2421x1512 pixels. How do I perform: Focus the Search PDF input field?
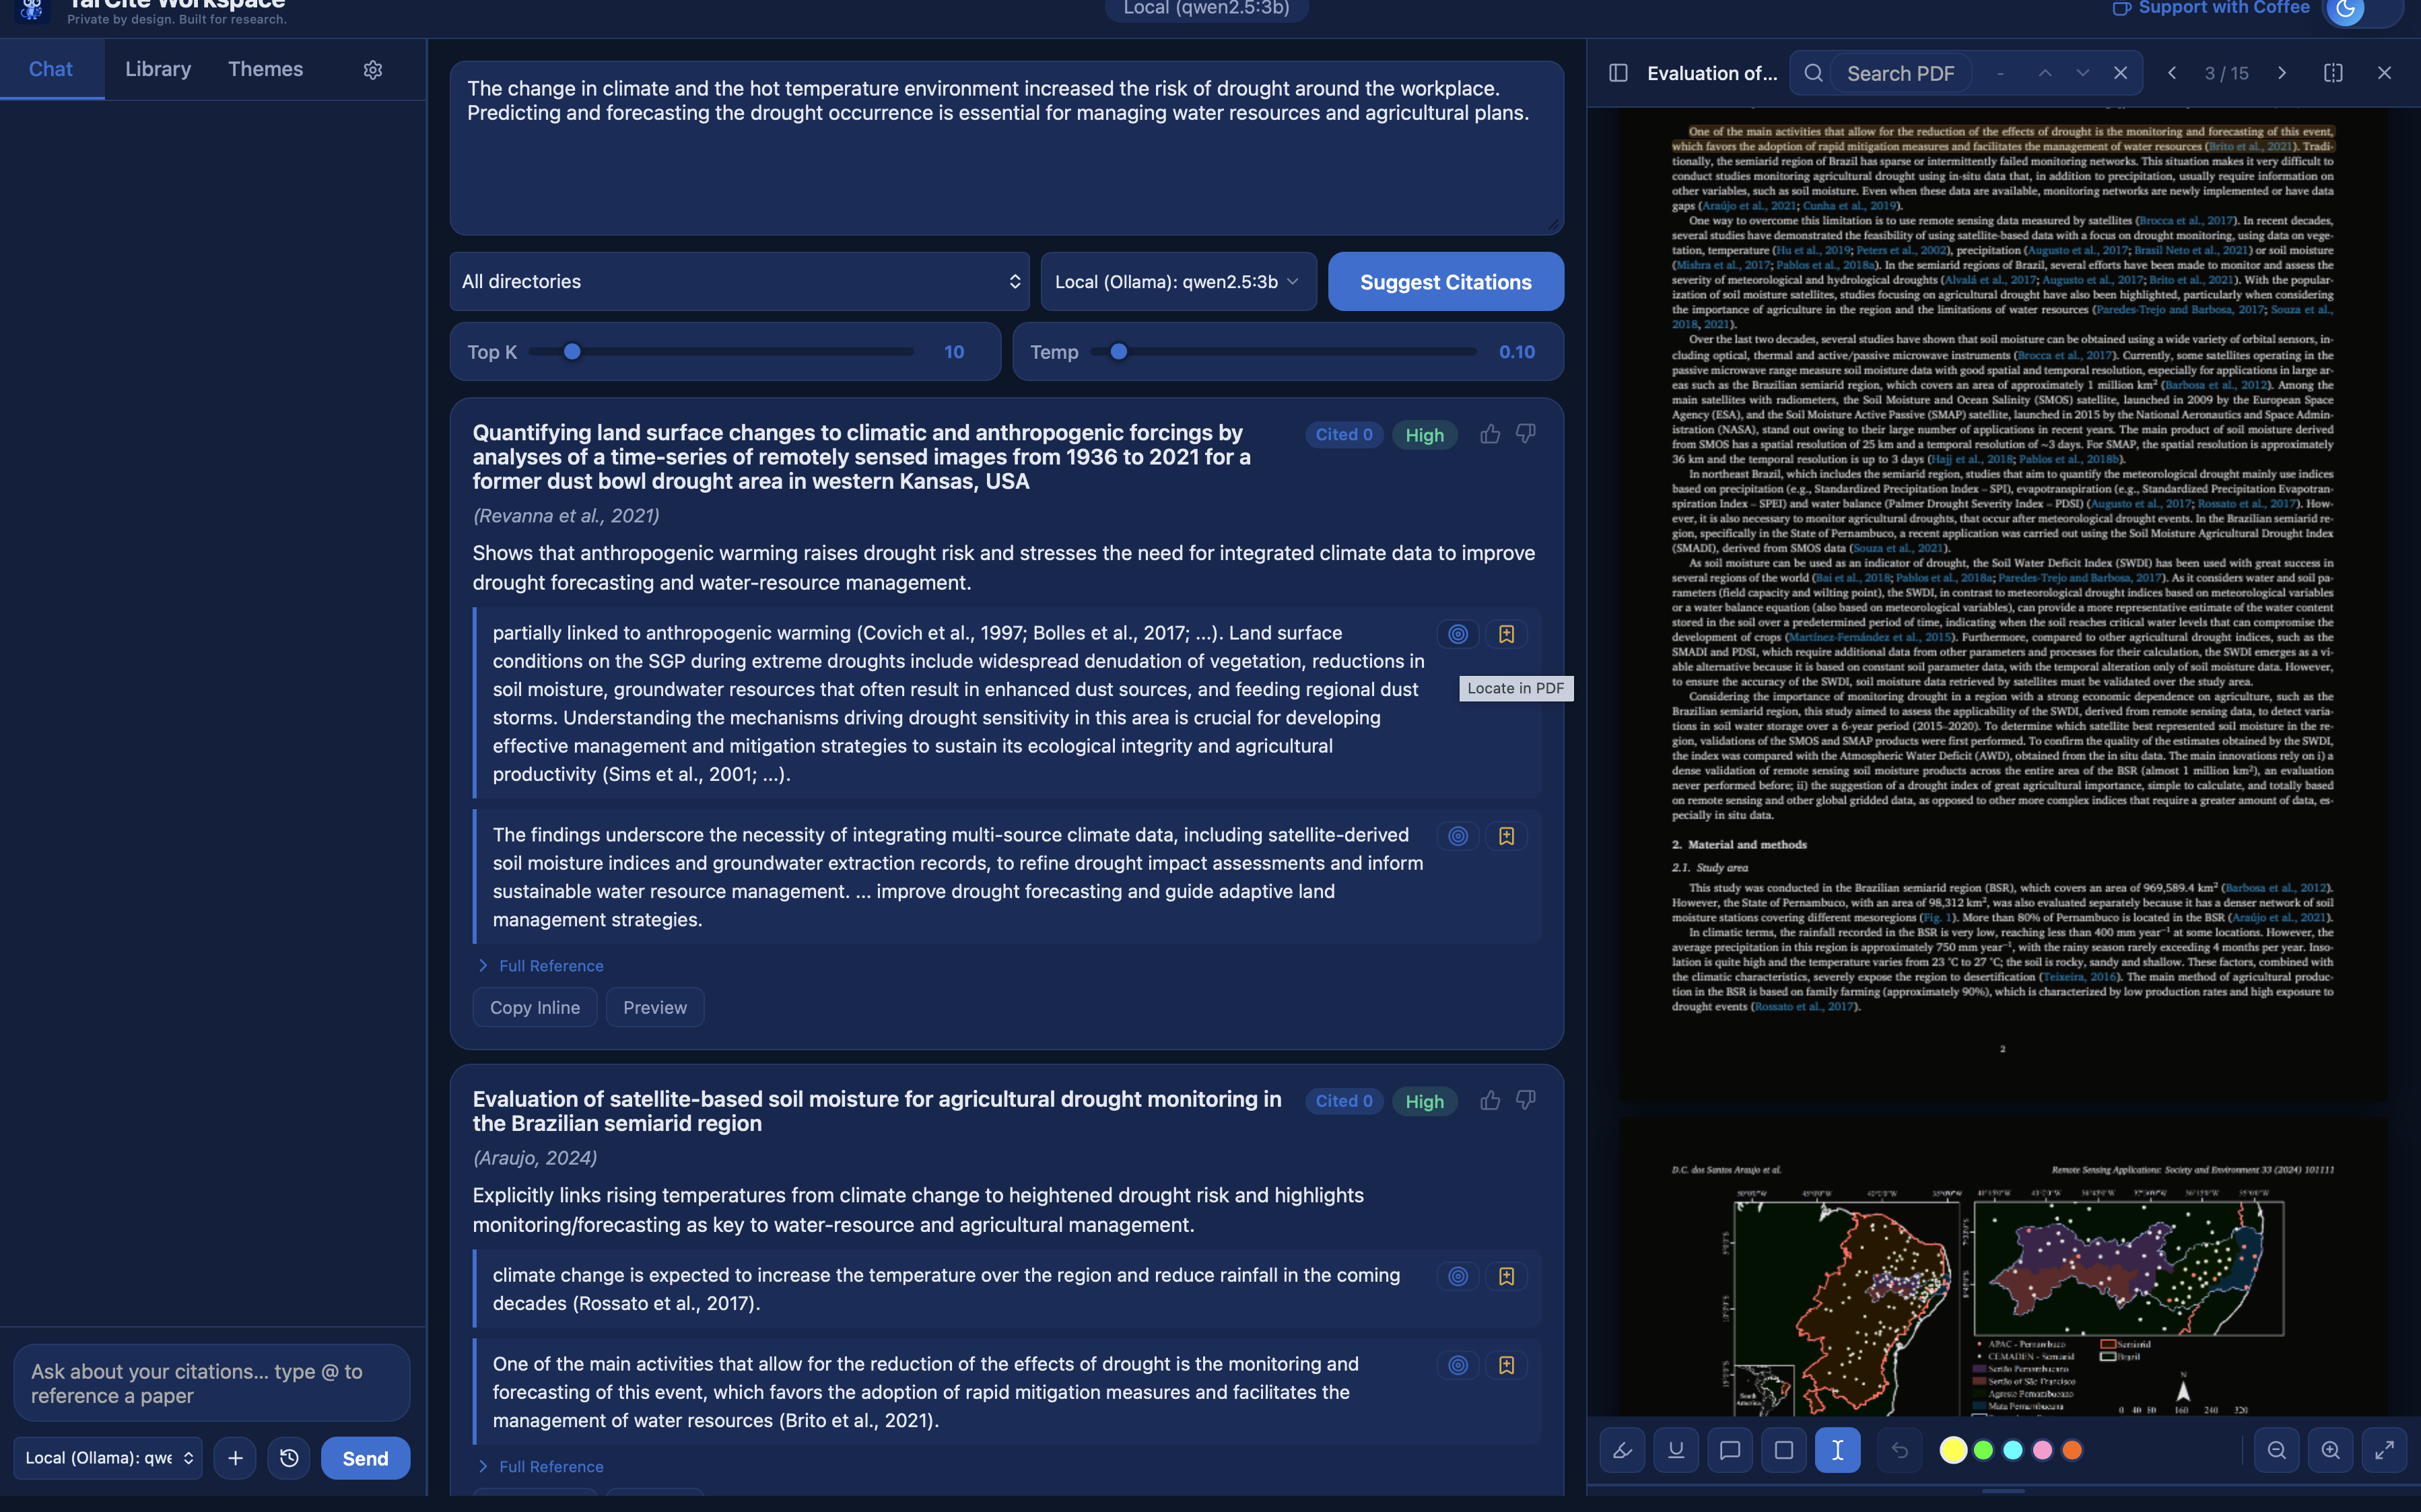tap(1901, 73)
